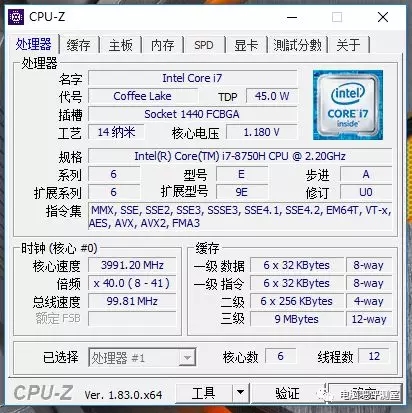
Task: Switch to the 主板 tab
Action: tap(121, 45)
